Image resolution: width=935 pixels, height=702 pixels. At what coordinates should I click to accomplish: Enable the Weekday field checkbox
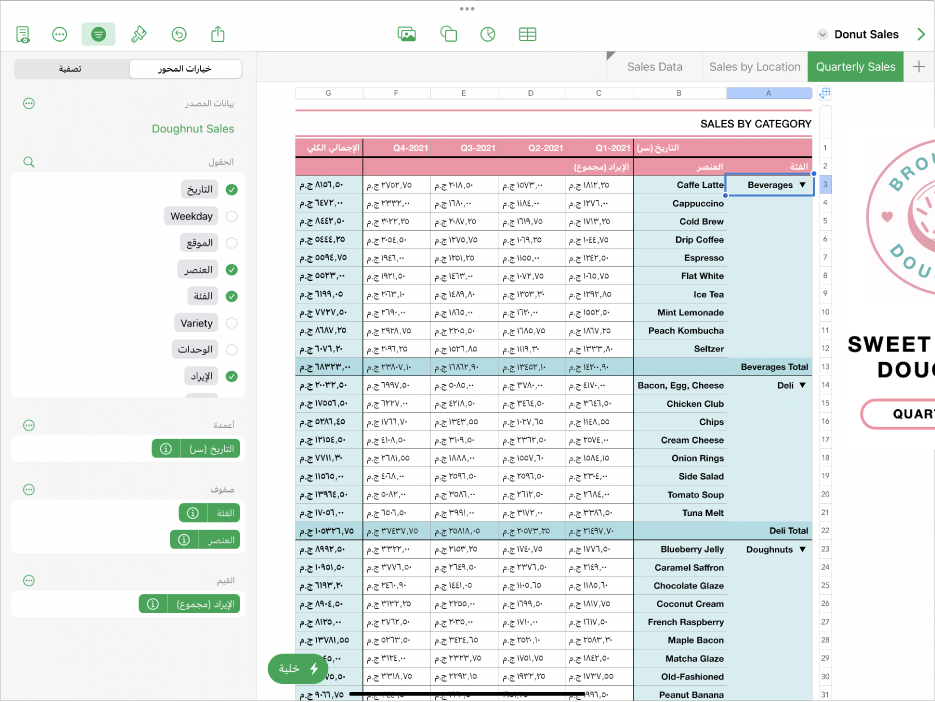click(232, 216)
